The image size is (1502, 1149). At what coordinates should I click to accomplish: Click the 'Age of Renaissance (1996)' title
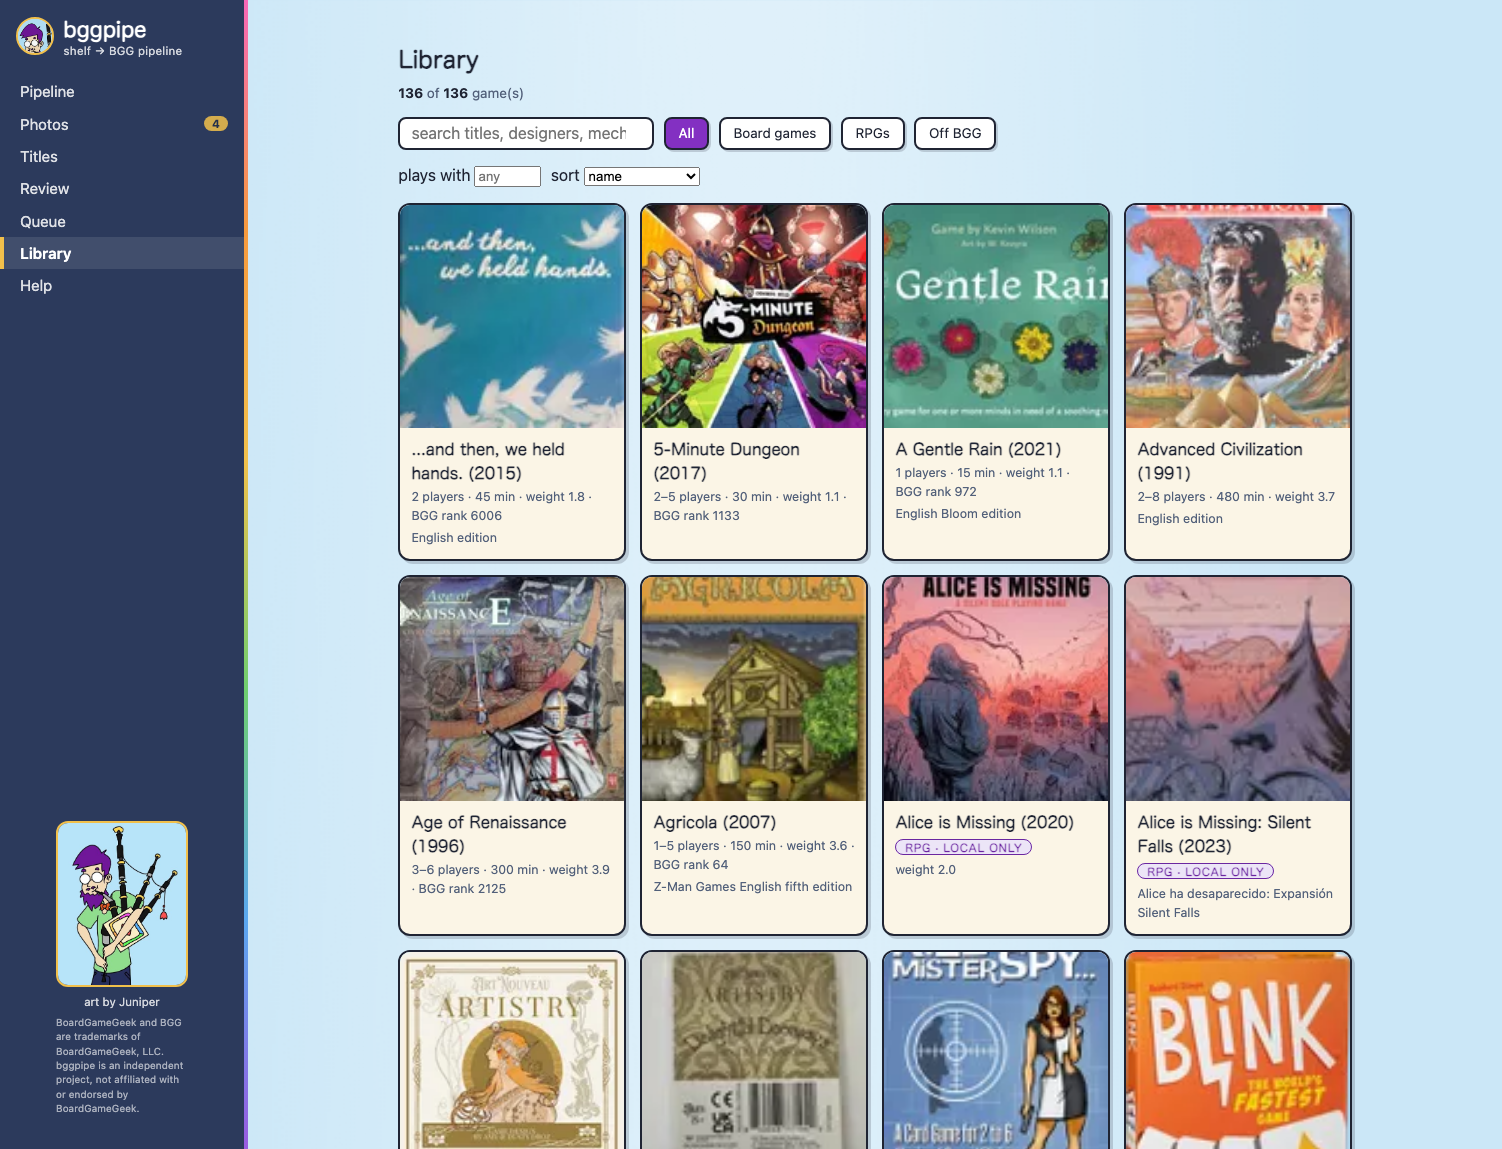[489, 834]
